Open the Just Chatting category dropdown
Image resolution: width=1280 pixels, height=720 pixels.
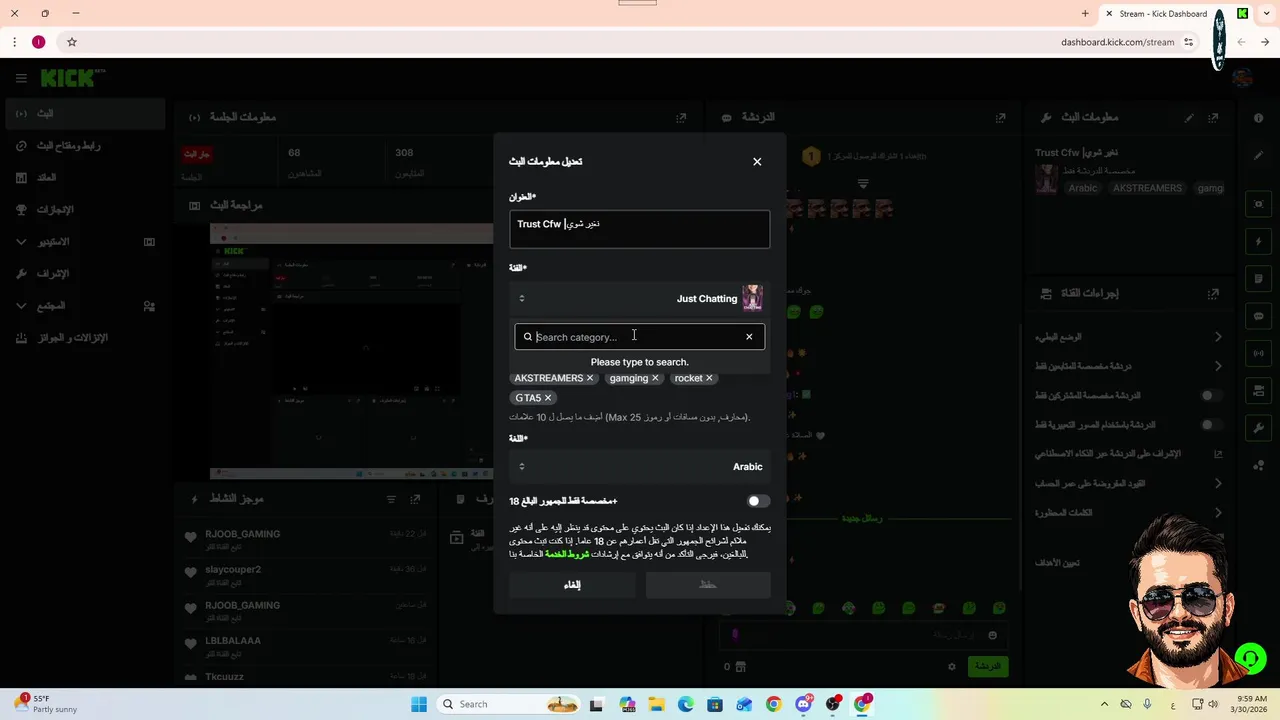[639, 298]
